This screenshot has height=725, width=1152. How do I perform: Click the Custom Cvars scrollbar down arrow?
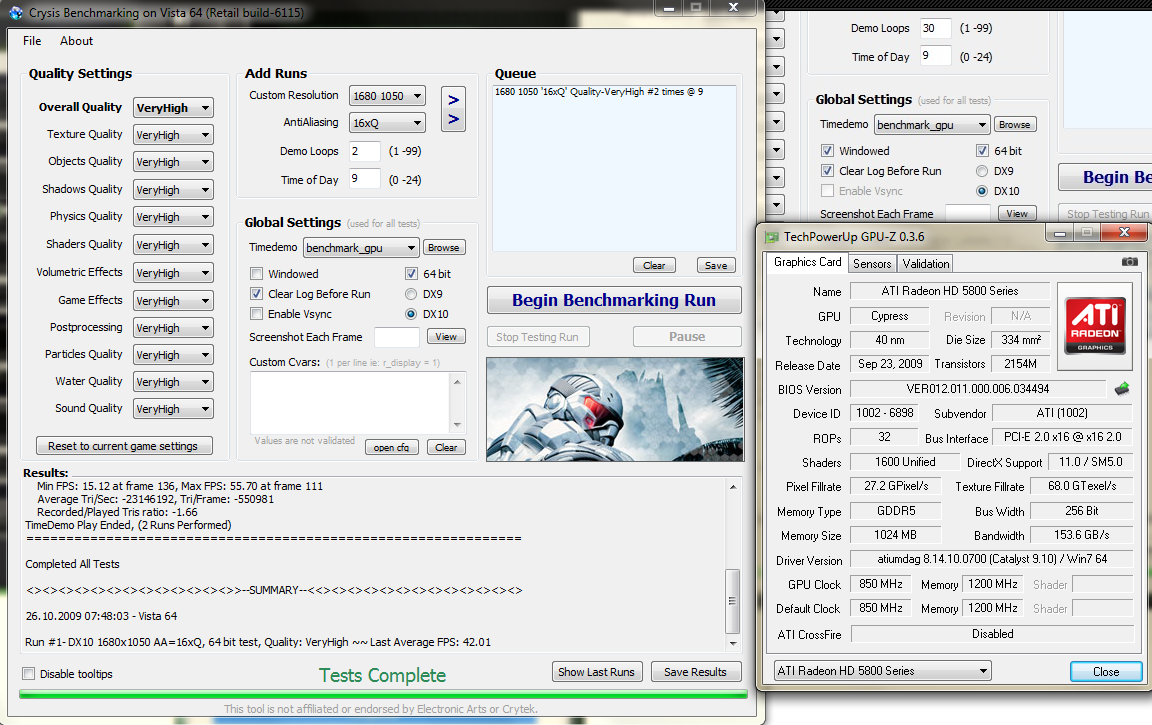[457, 425]
